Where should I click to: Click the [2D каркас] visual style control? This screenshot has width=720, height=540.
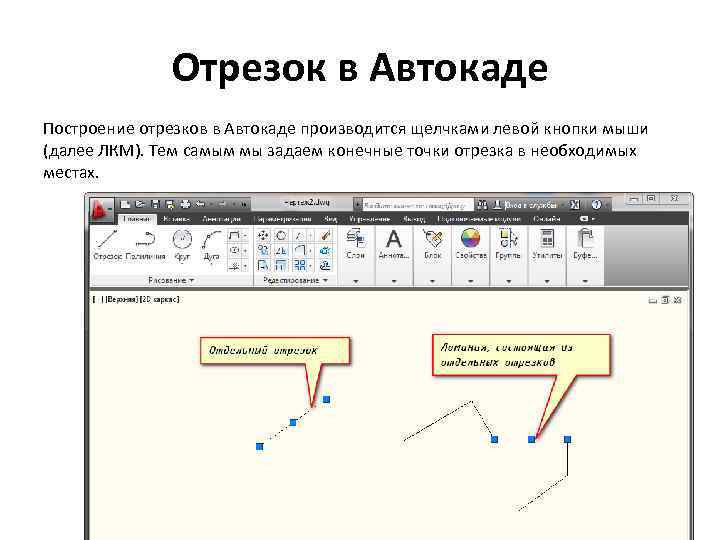click(x=159, y=299)
